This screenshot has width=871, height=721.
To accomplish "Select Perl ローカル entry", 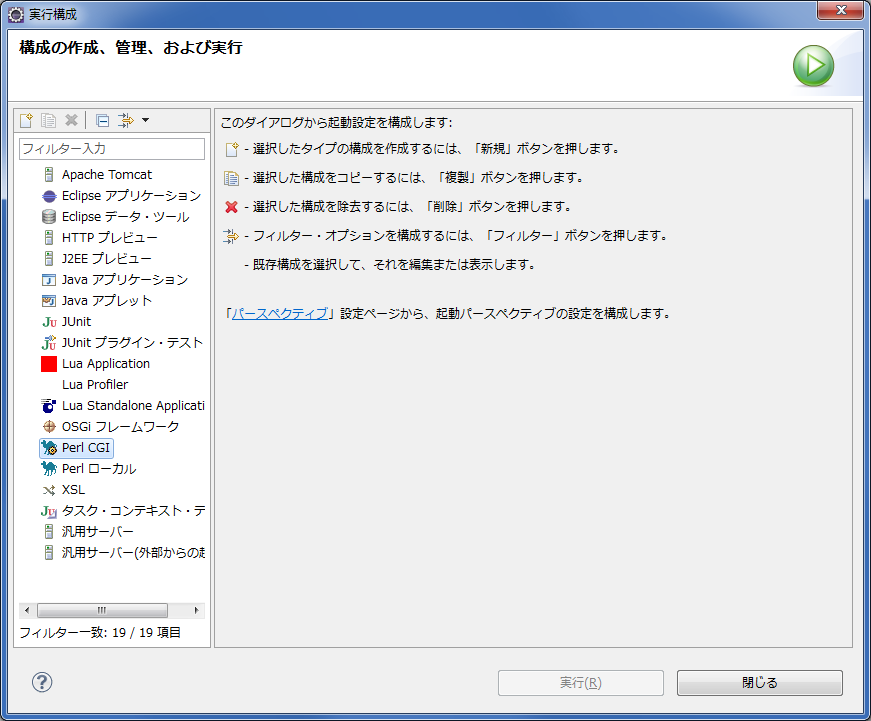I will pos(99,469).
